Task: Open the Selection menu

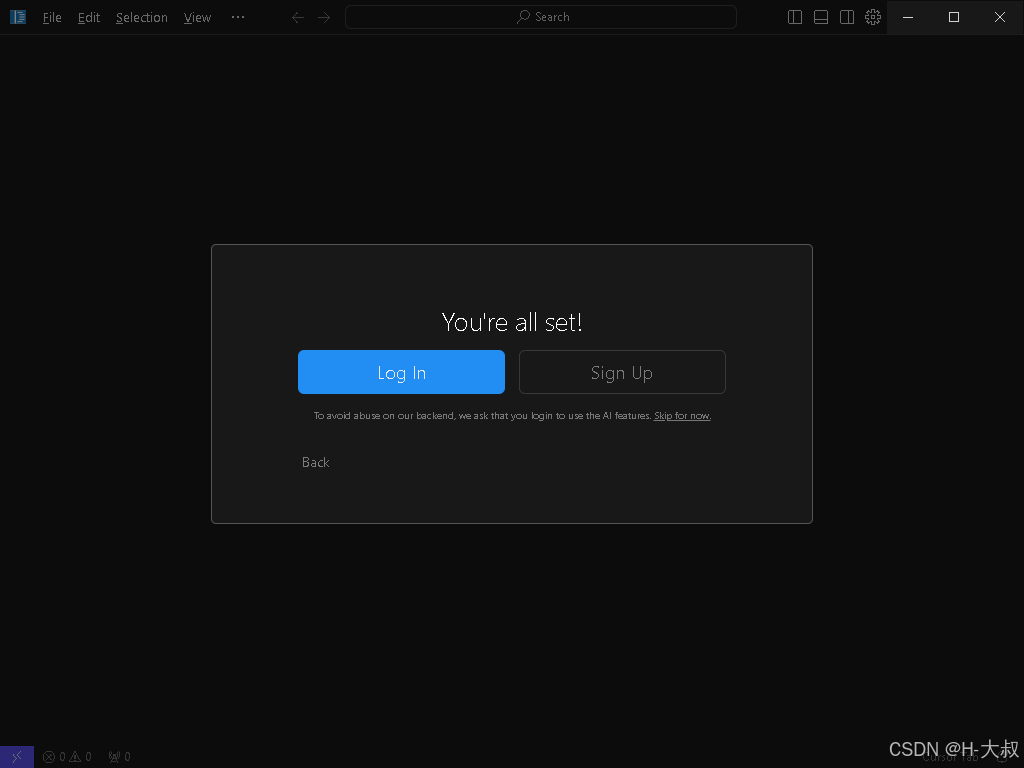Action: [142, 18]
